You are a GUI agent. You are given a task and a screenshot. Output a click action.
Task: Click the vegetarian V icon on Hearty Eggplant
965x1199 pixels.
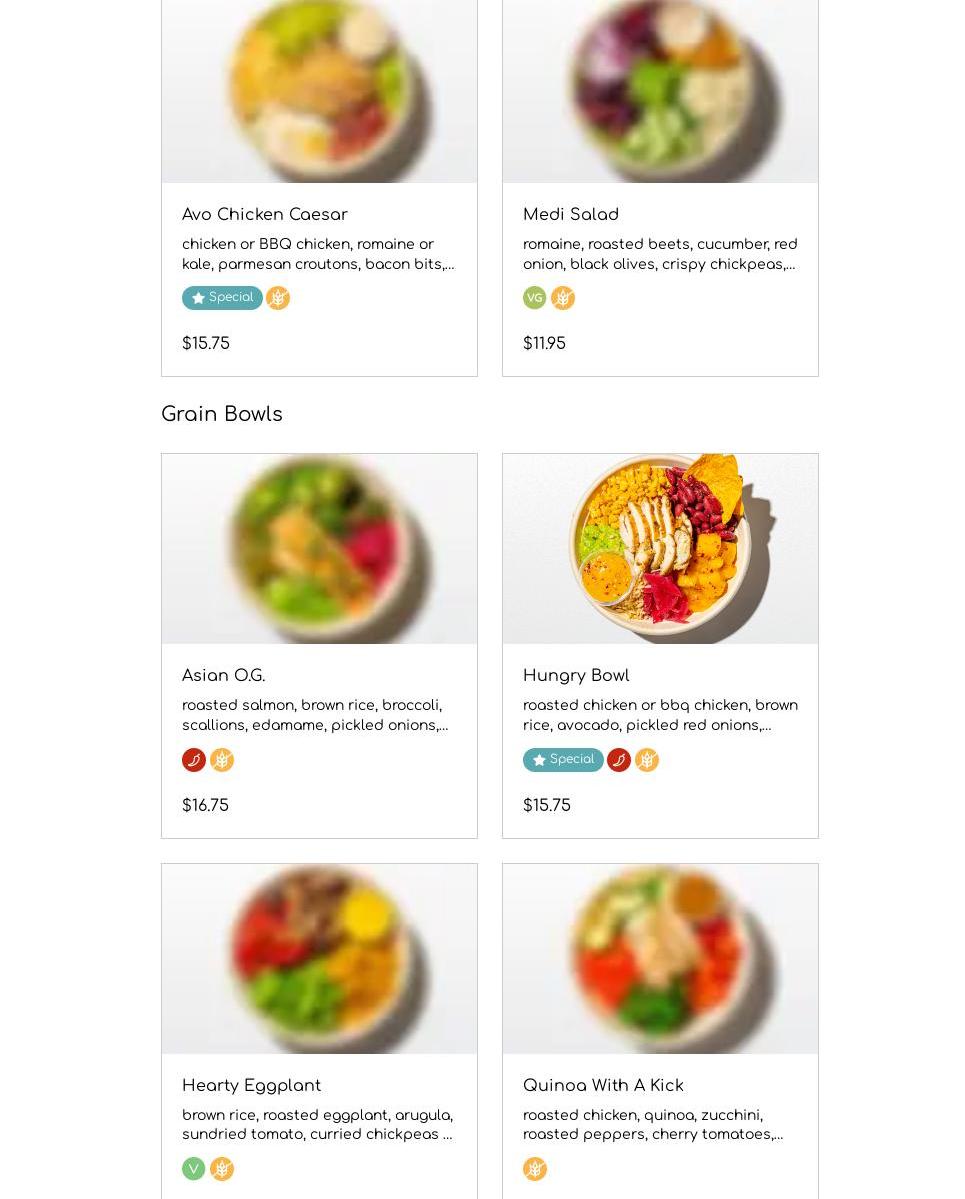194,1169
